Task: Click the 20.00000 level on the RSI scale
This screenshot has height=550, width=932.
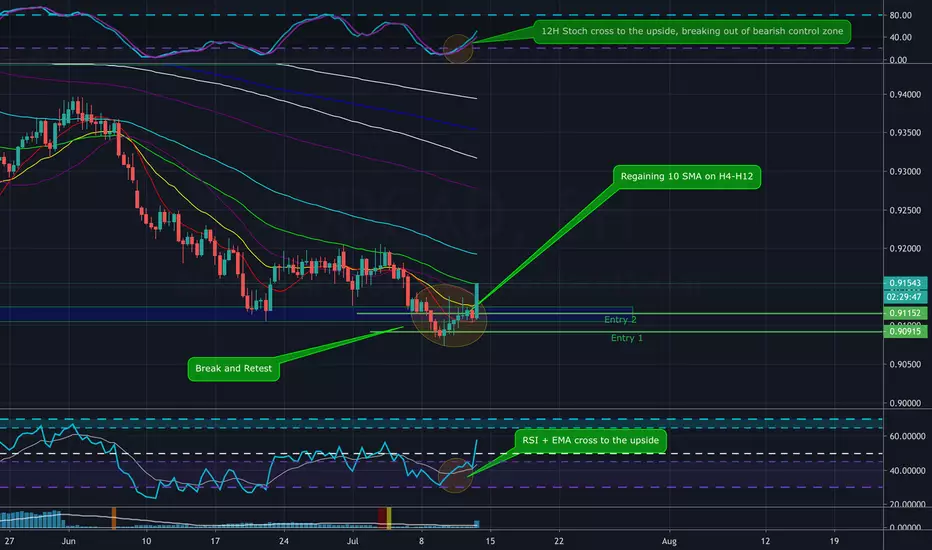Action: (907, 504)
